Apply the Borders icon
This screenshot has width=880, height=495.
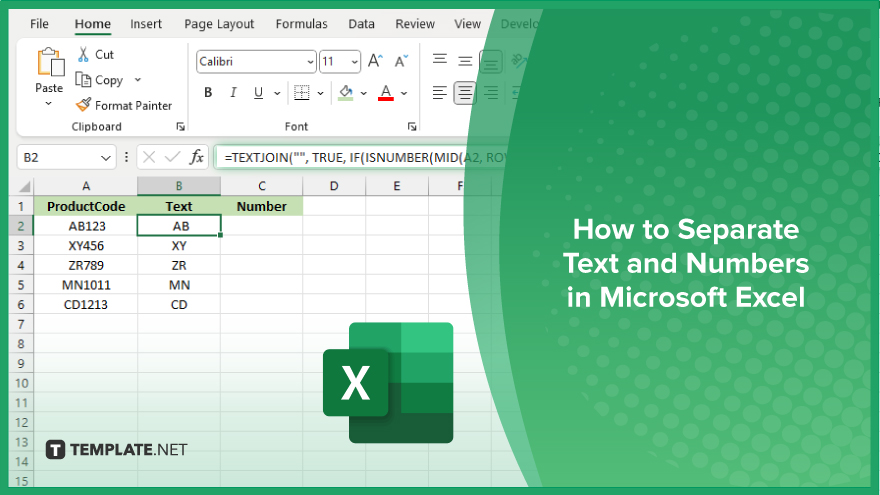click(x=301, y=93)
